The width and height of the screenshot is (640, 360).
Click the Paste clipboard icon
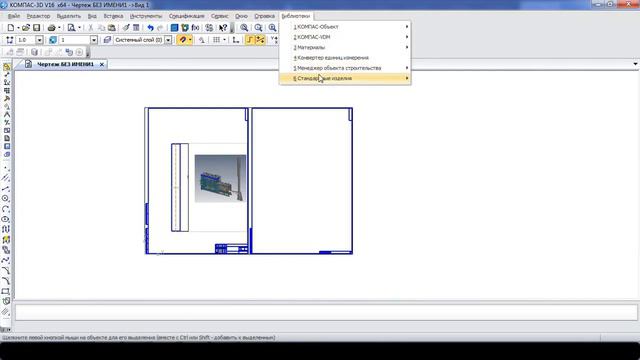click(x=111, y=28)
